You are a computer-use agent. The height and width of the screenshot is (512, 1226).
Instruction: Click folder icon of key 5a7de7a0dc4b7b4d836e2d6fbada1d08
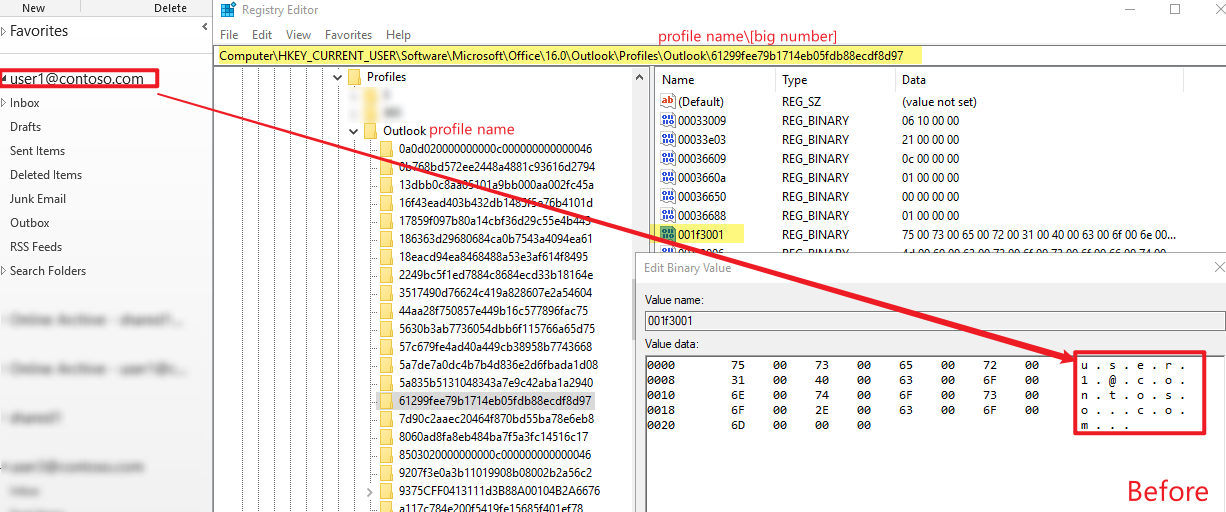pos(387,365)
